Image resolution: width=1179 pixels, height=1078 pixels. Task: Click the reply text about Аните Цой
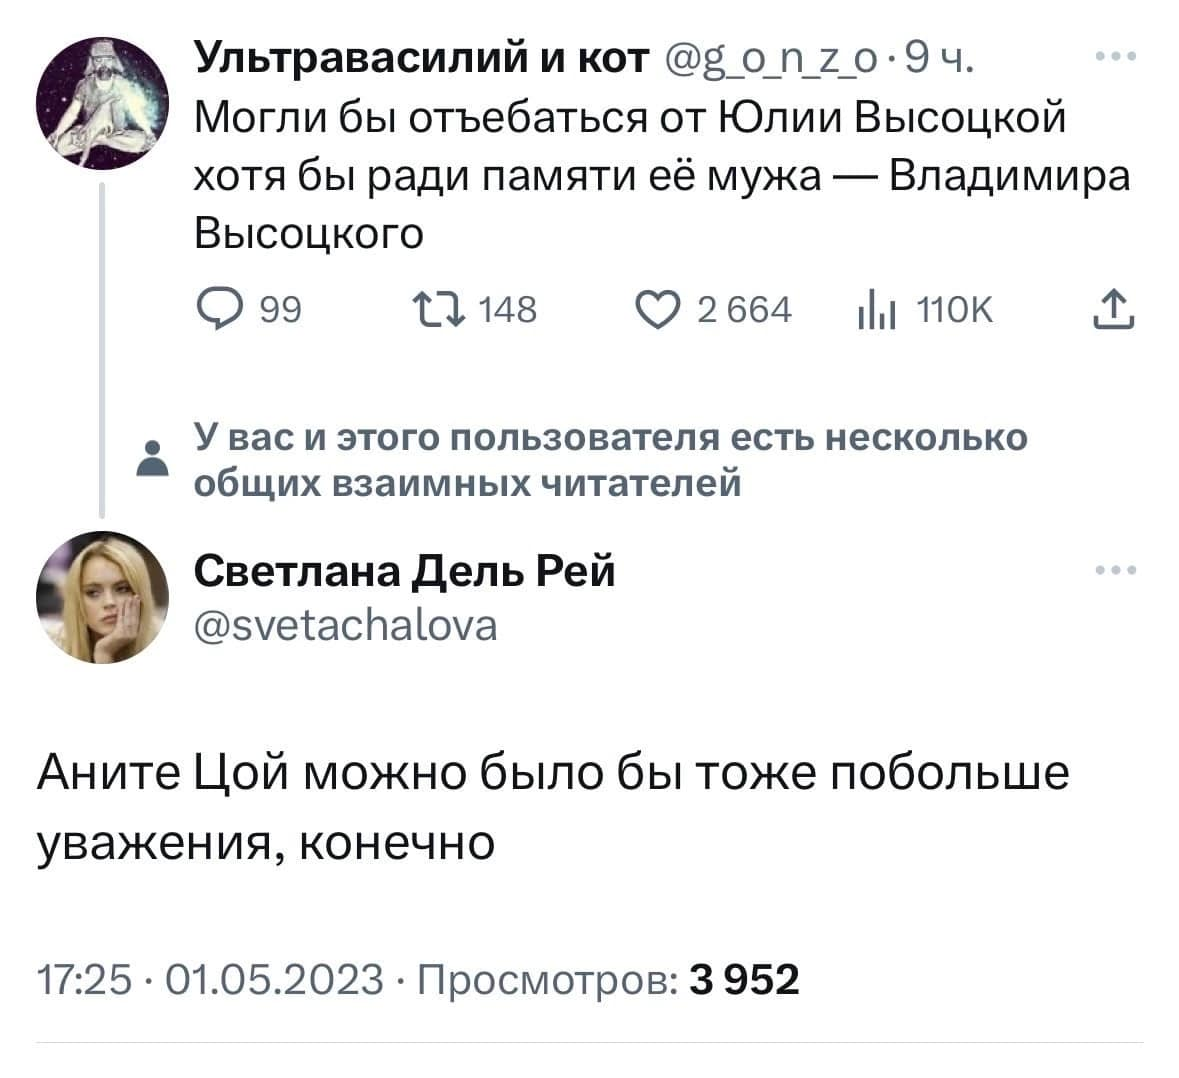(x=551, y=807)
